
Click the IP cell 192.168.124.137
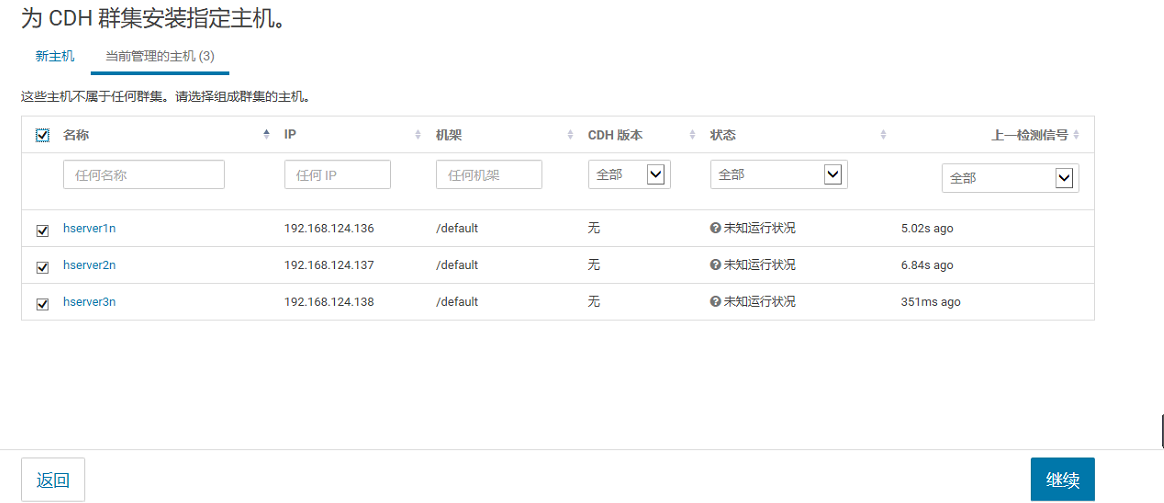tap(329, 265)
